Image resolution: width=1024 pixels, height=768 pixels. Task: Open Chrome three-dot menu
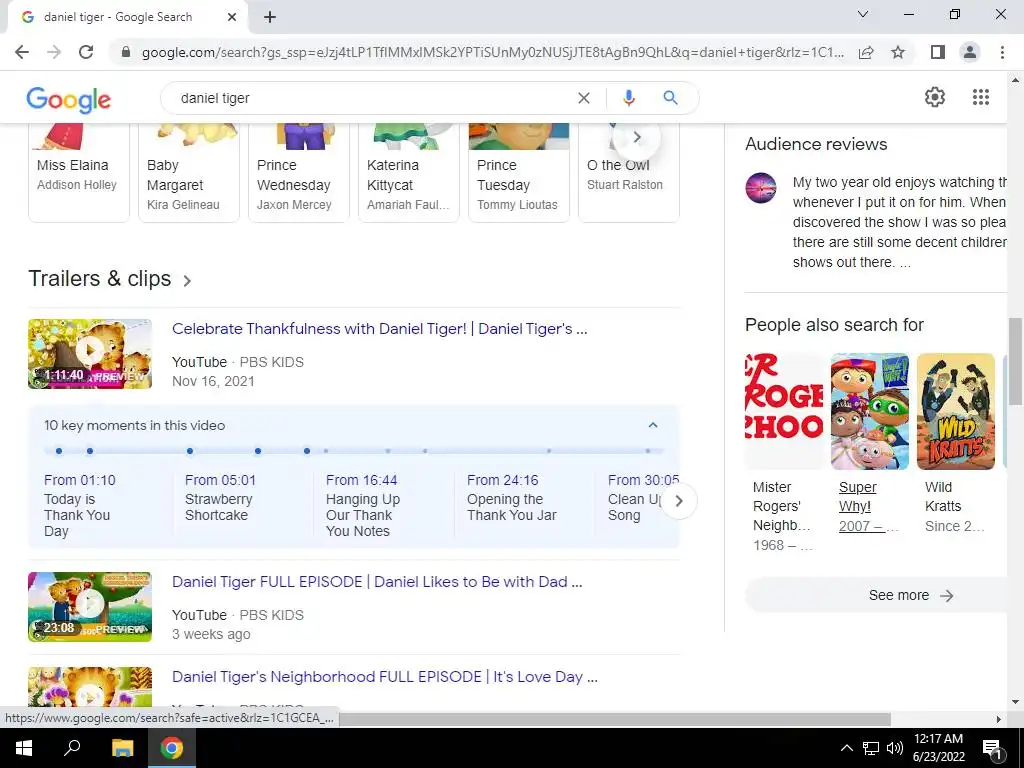point(1002,52)
